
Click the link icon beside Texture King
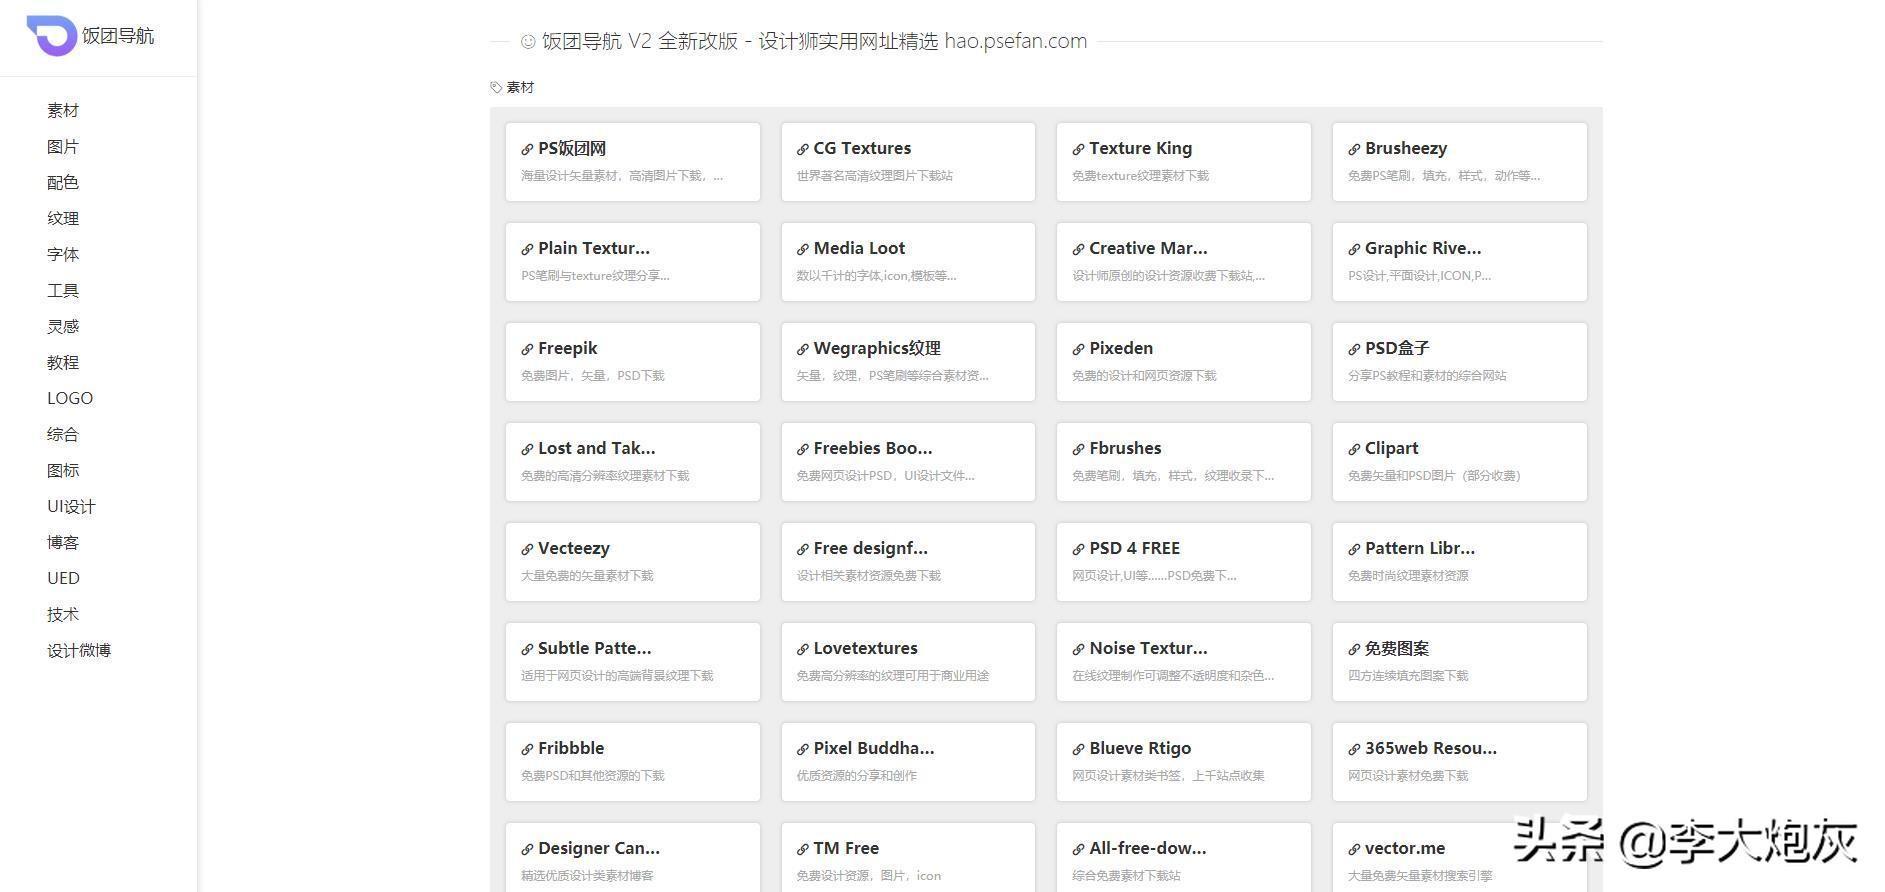click(x=1078, y=150)
